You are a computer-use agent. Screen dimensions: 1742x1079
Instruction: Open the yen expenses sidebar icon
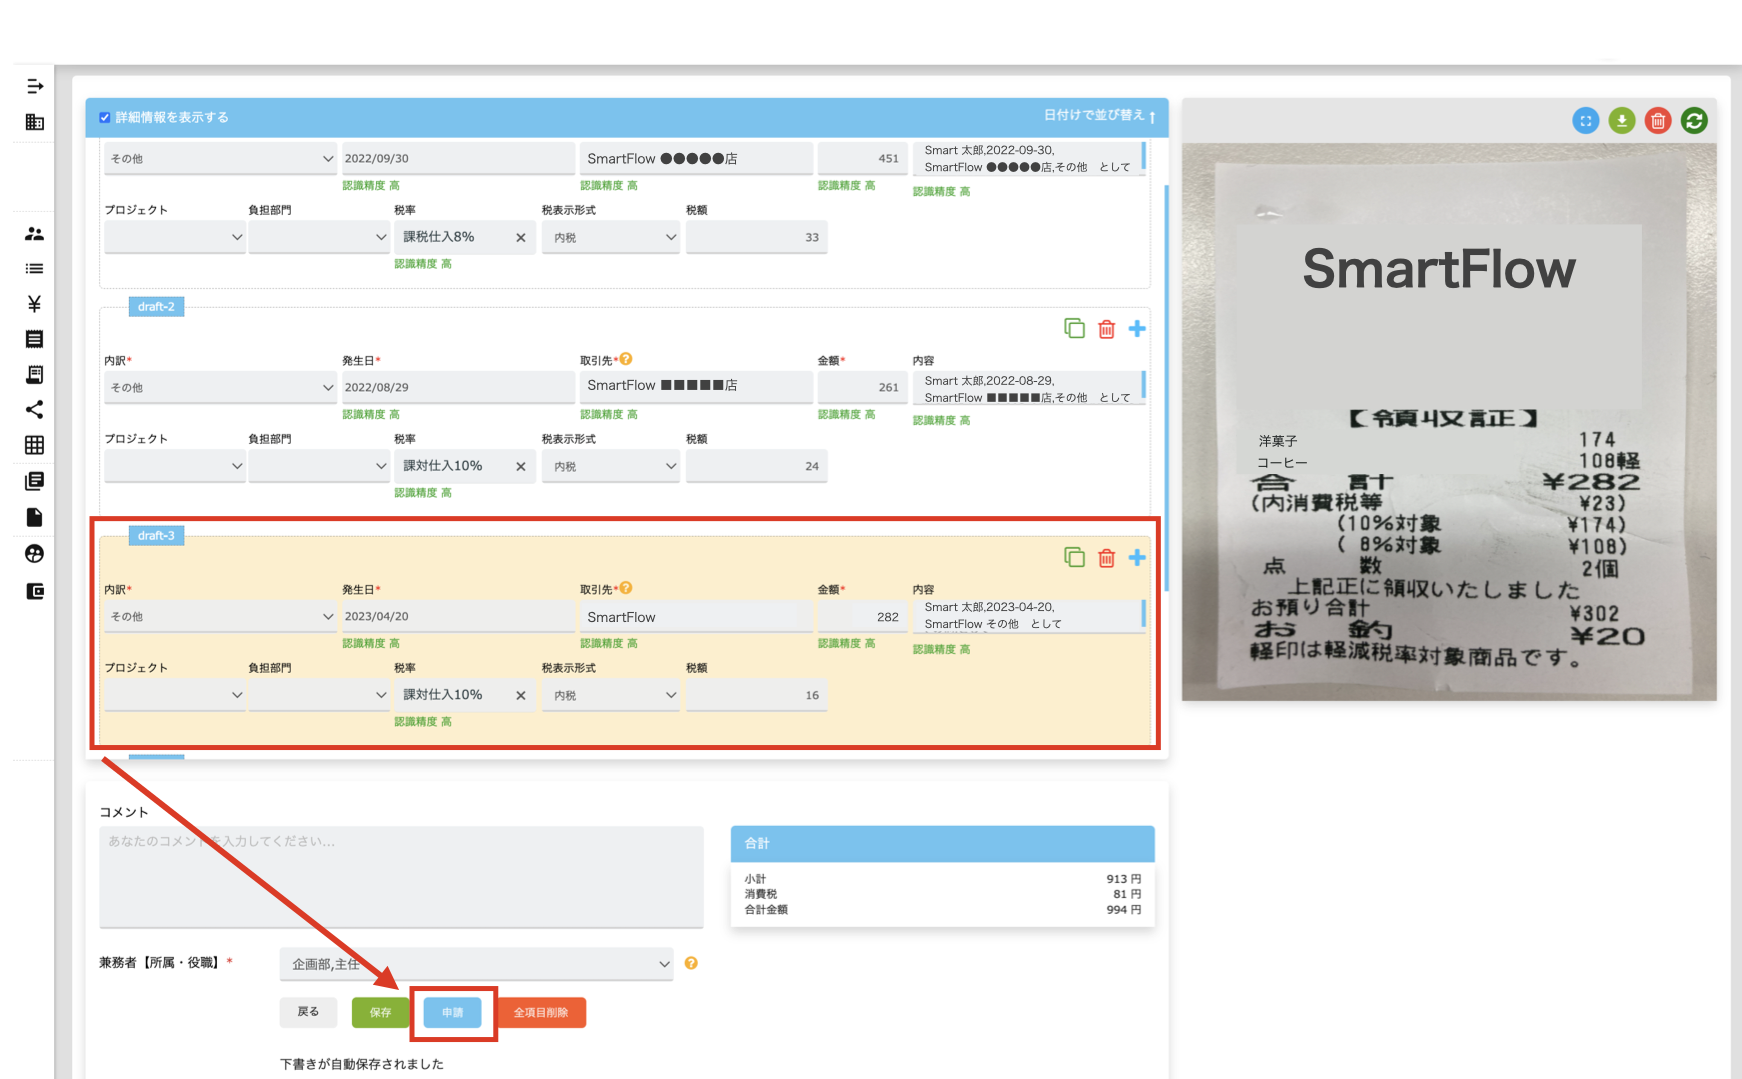35,304
